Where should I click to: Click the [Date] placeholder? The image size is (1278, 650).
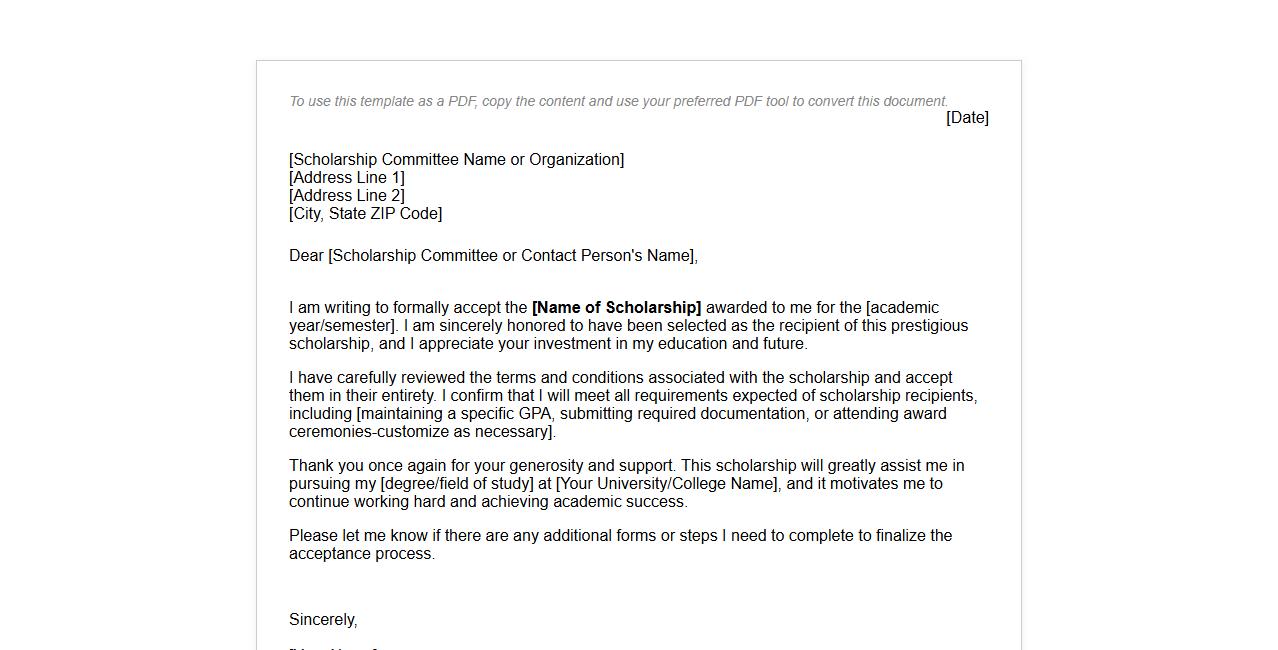(967, 118)
